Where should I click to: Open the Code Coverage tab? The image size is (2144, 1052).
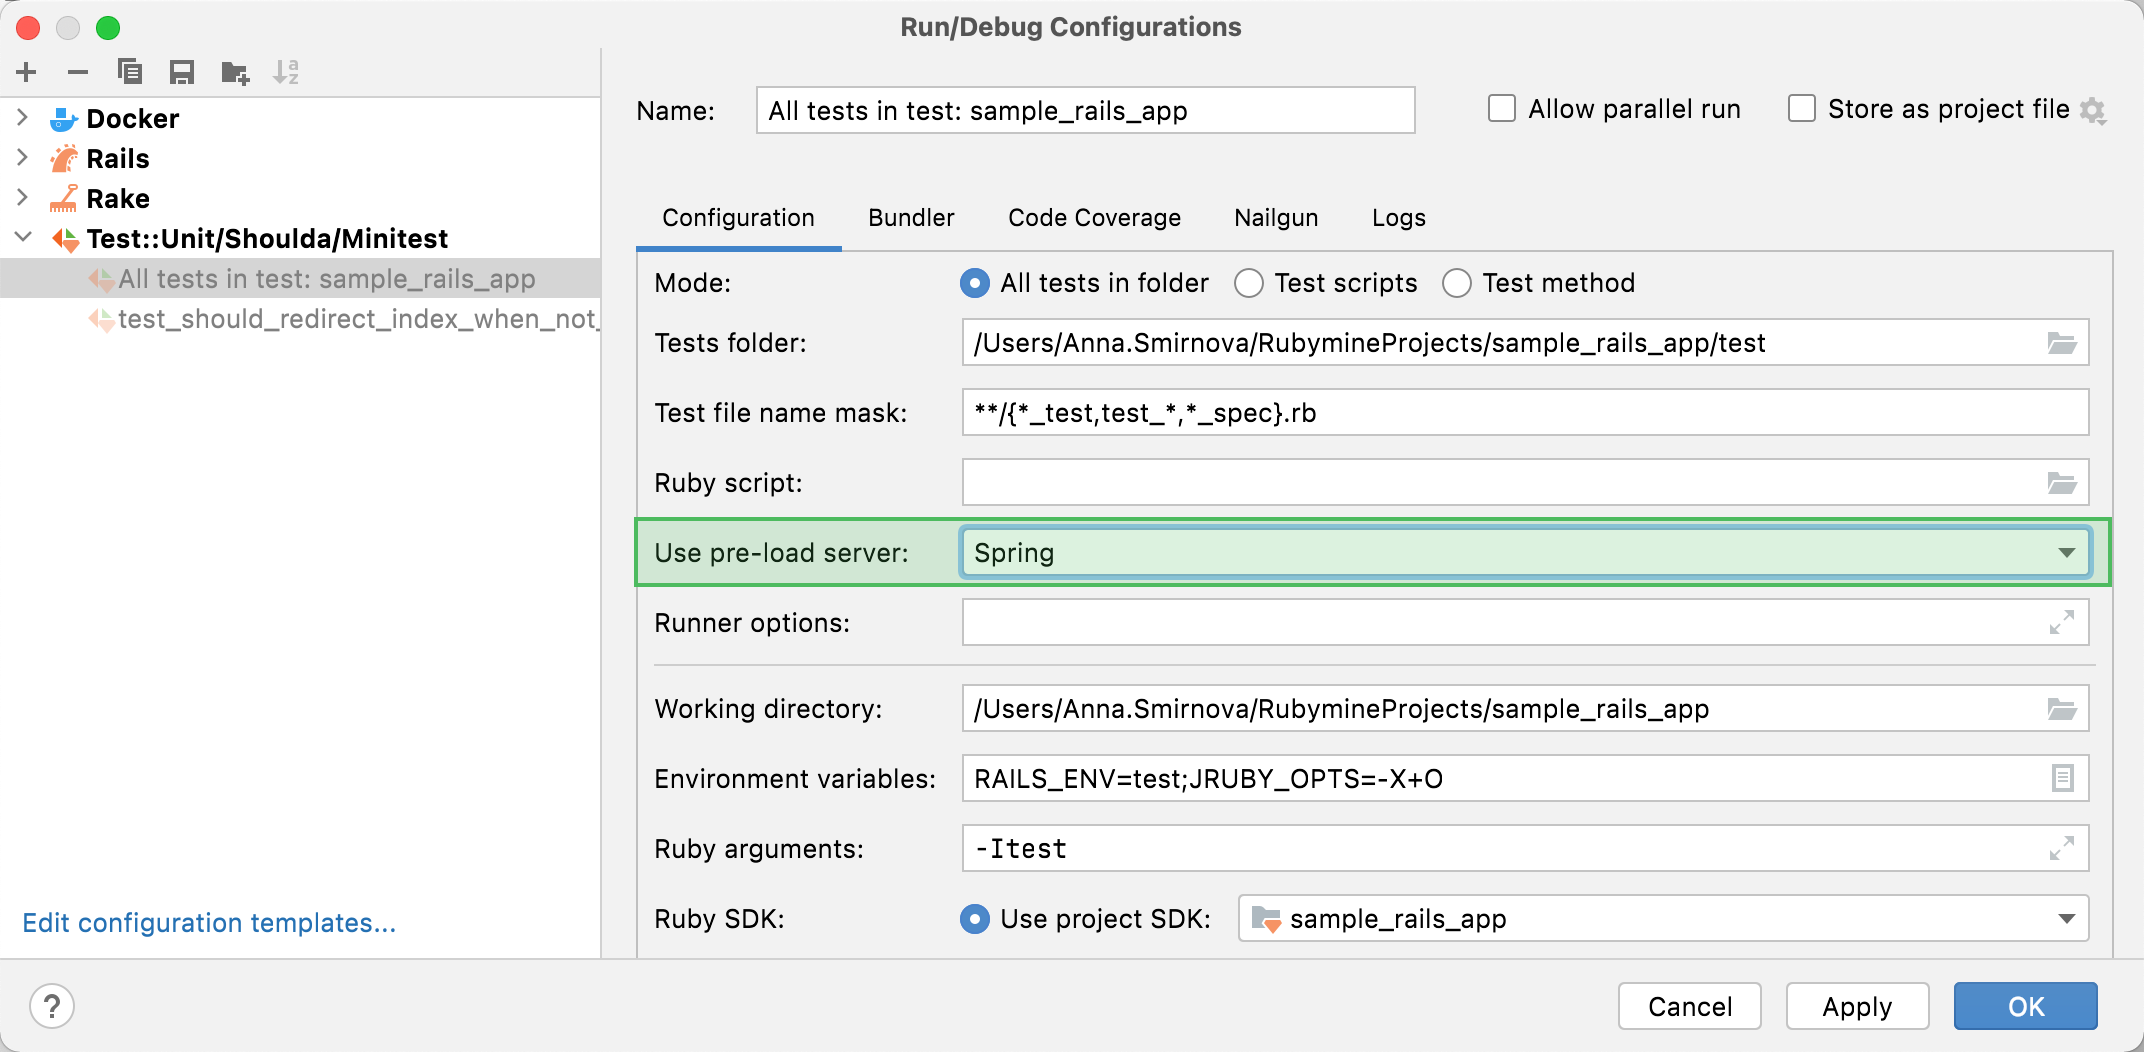coord(1094,217)
